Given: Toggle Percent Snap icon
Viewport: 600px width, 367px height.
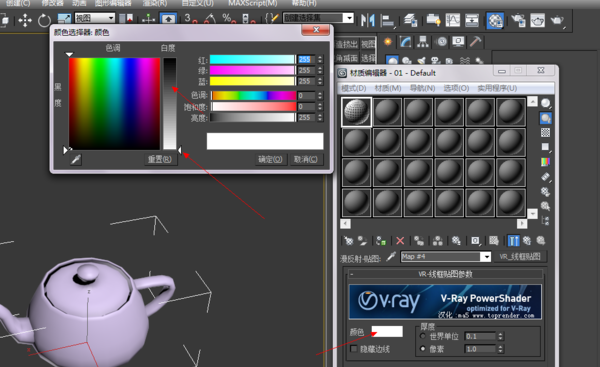Looking at the screenshot, I should tap(229, 19).
